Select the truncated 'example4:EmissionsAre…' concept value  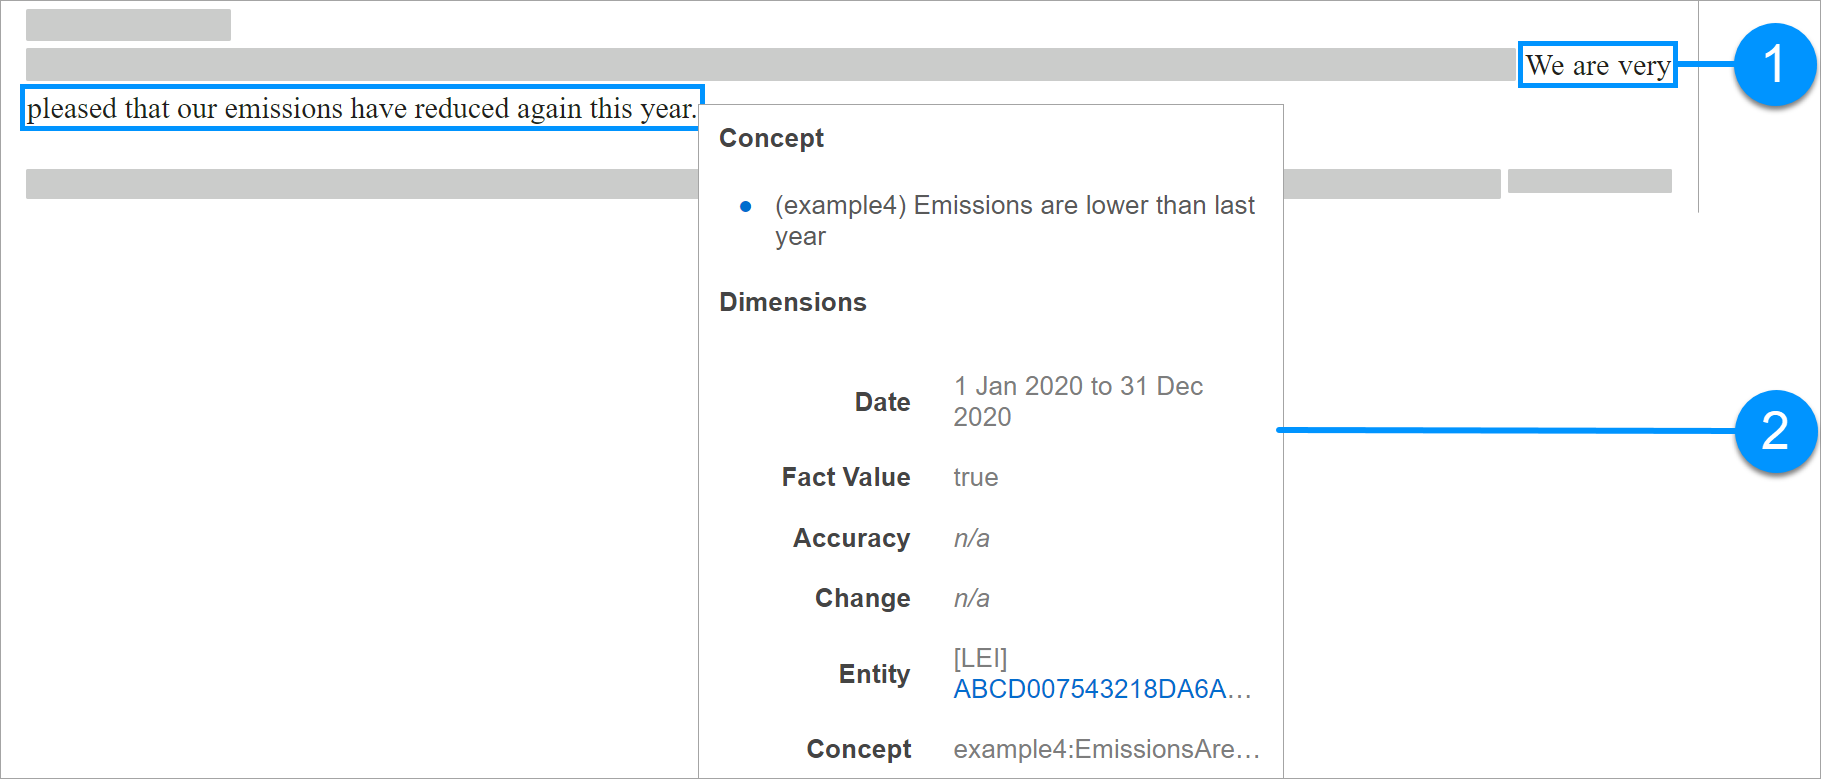click(1106, 749)
